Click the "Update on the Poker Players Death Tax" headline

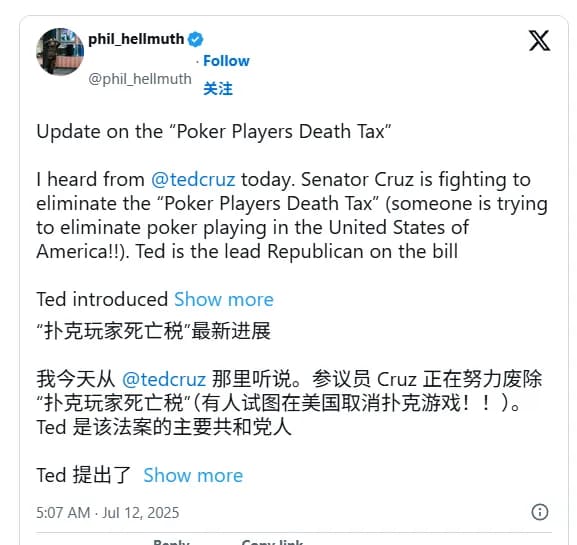click(x=214, y=131)
